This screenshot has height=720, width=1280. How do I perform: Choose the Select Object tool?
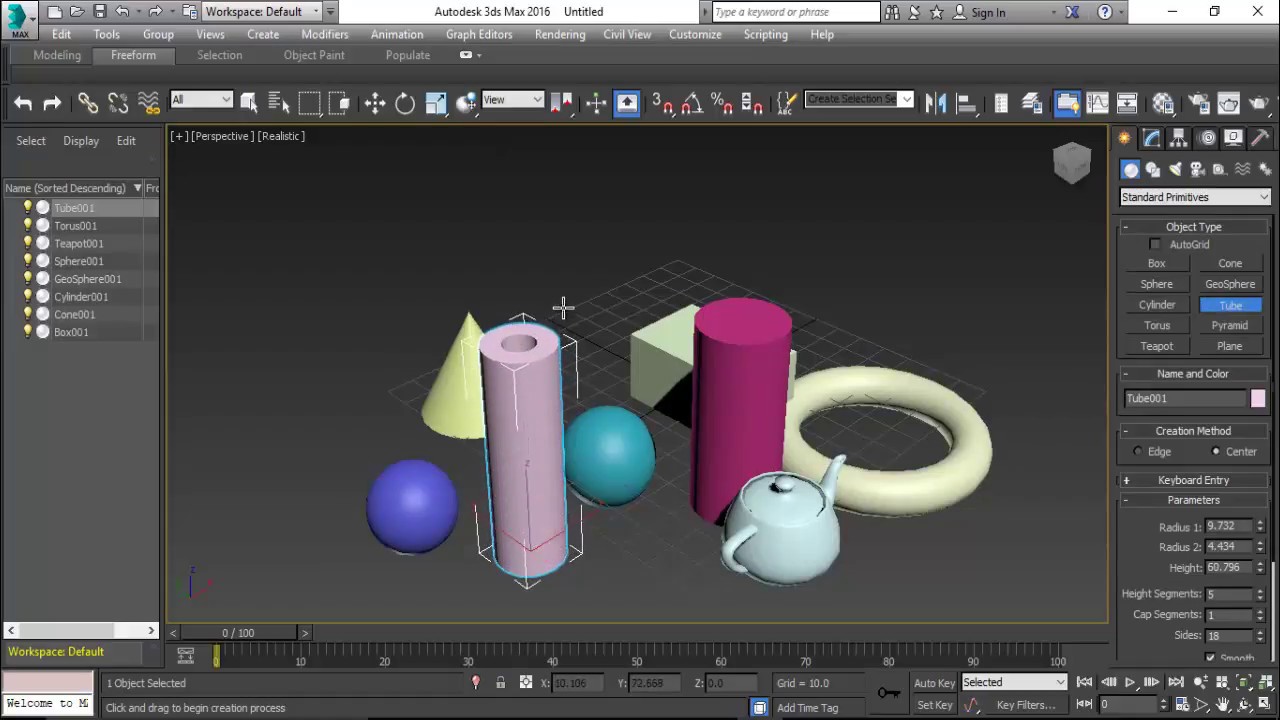pyautogui.click(x=249, y=102)
